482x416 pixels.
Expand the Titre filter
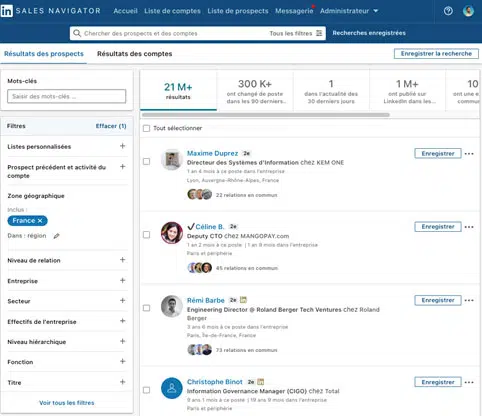pyautogui.click(x=123, y=382)
